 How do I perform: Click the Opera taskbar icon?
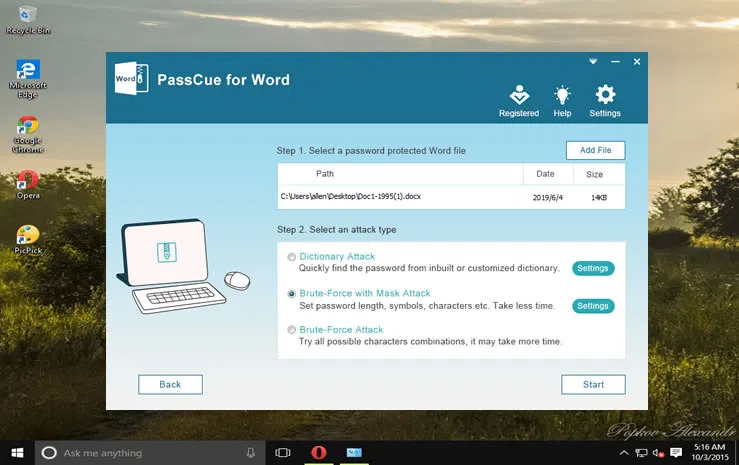coord(319,453)
